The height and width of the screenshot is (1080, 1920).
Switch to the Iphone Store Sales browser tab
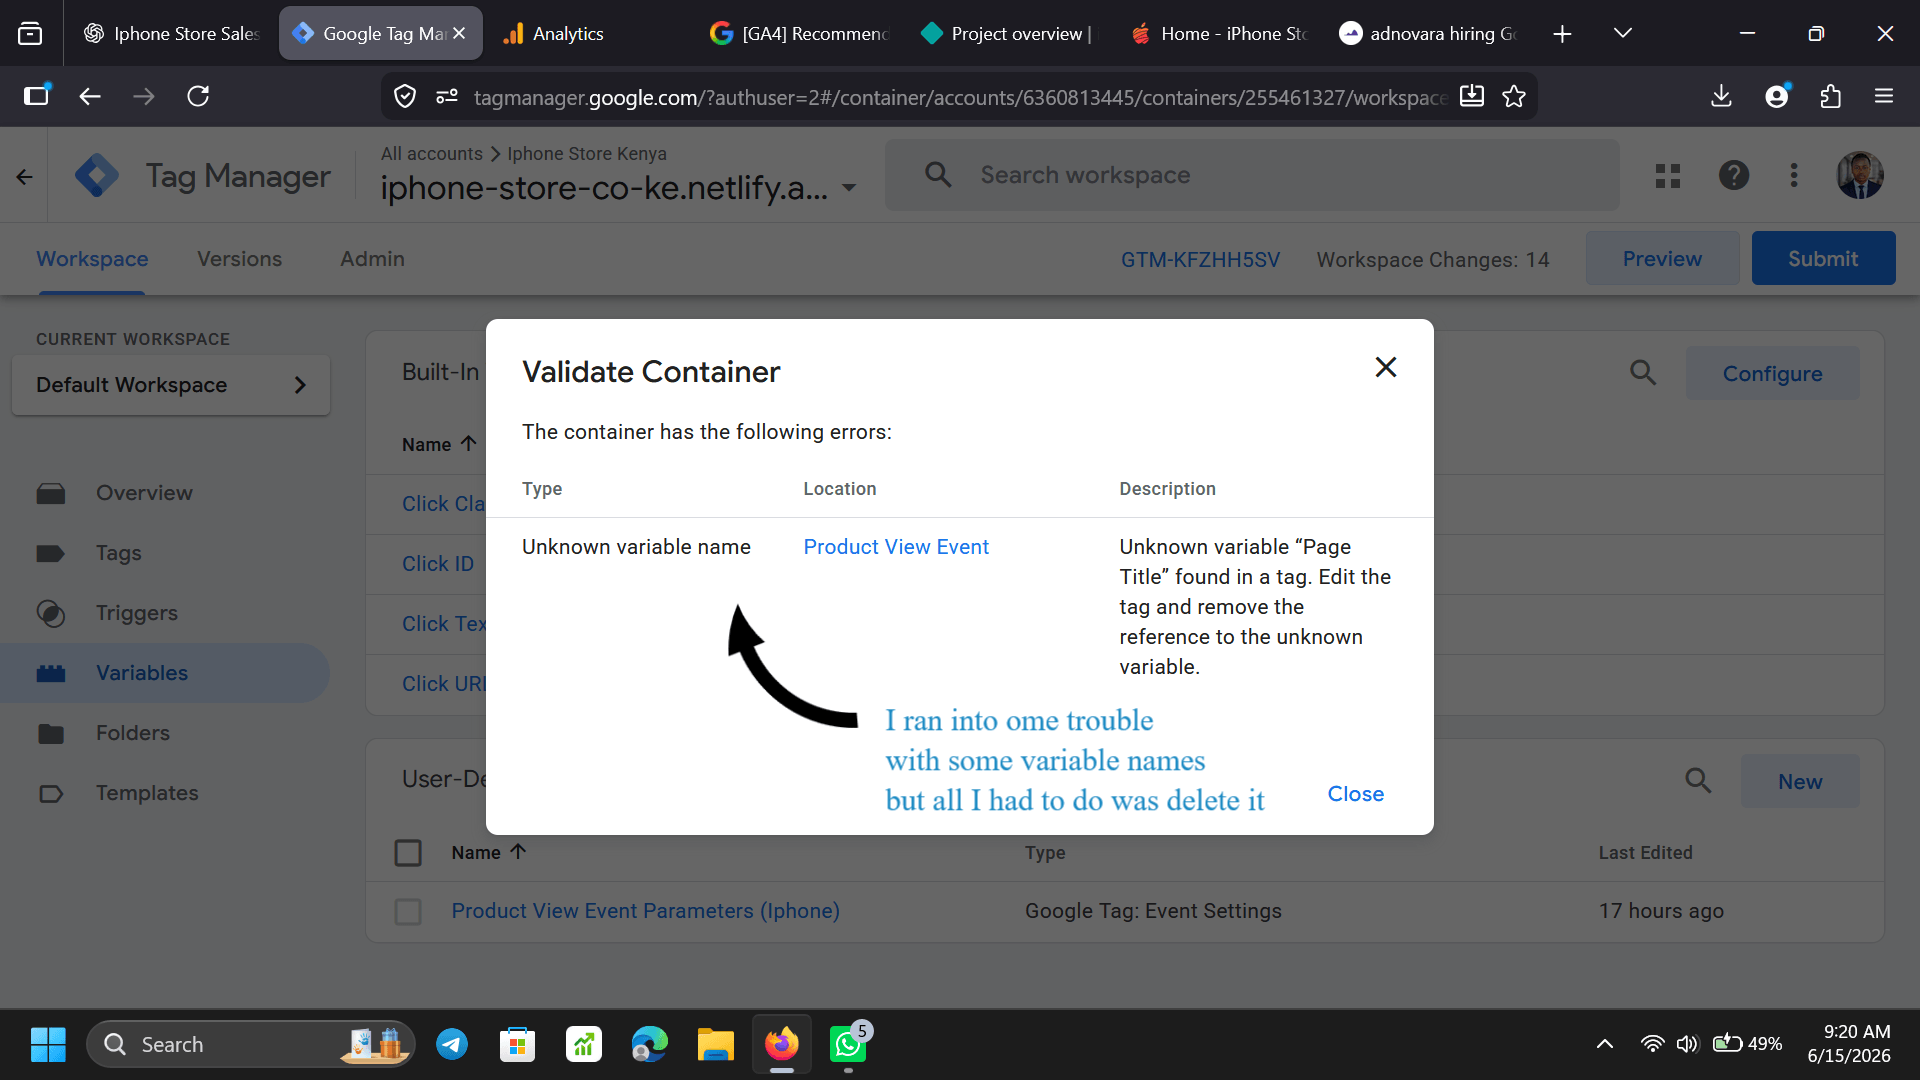pos(171,33)
